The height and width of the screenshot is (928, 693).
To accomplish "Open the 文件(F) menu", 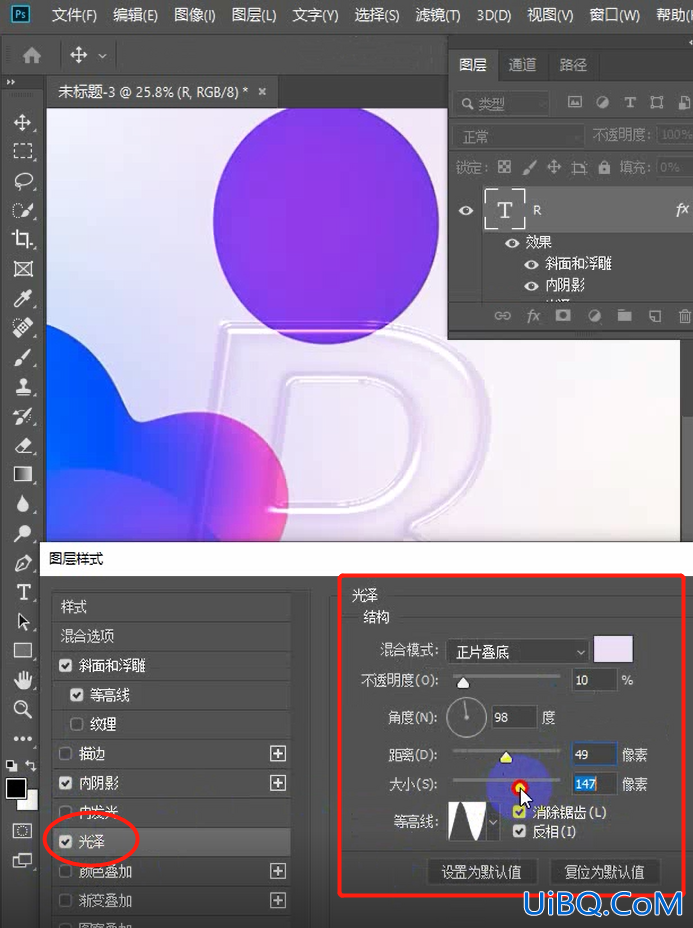I will point(74,15).
